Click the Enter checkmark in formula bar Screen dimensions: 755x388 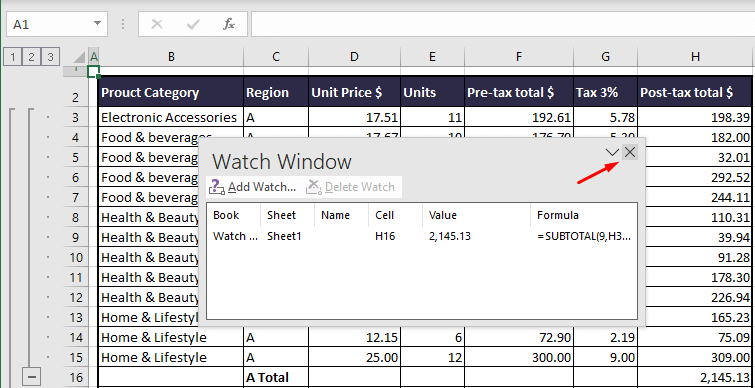[193, 24]
